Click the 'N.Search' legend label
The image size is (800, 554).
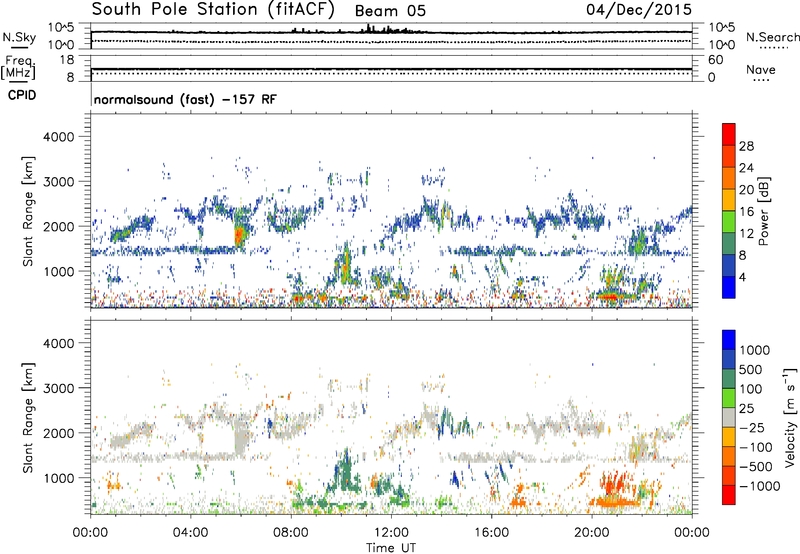[772, 37]
